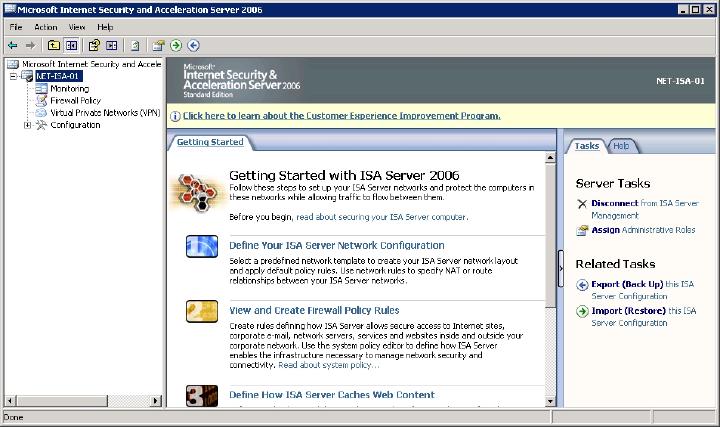Click the ISA Server honeycomb graphic icon
The height and width of the screenshot is (427, 720).
click(197, 192)
